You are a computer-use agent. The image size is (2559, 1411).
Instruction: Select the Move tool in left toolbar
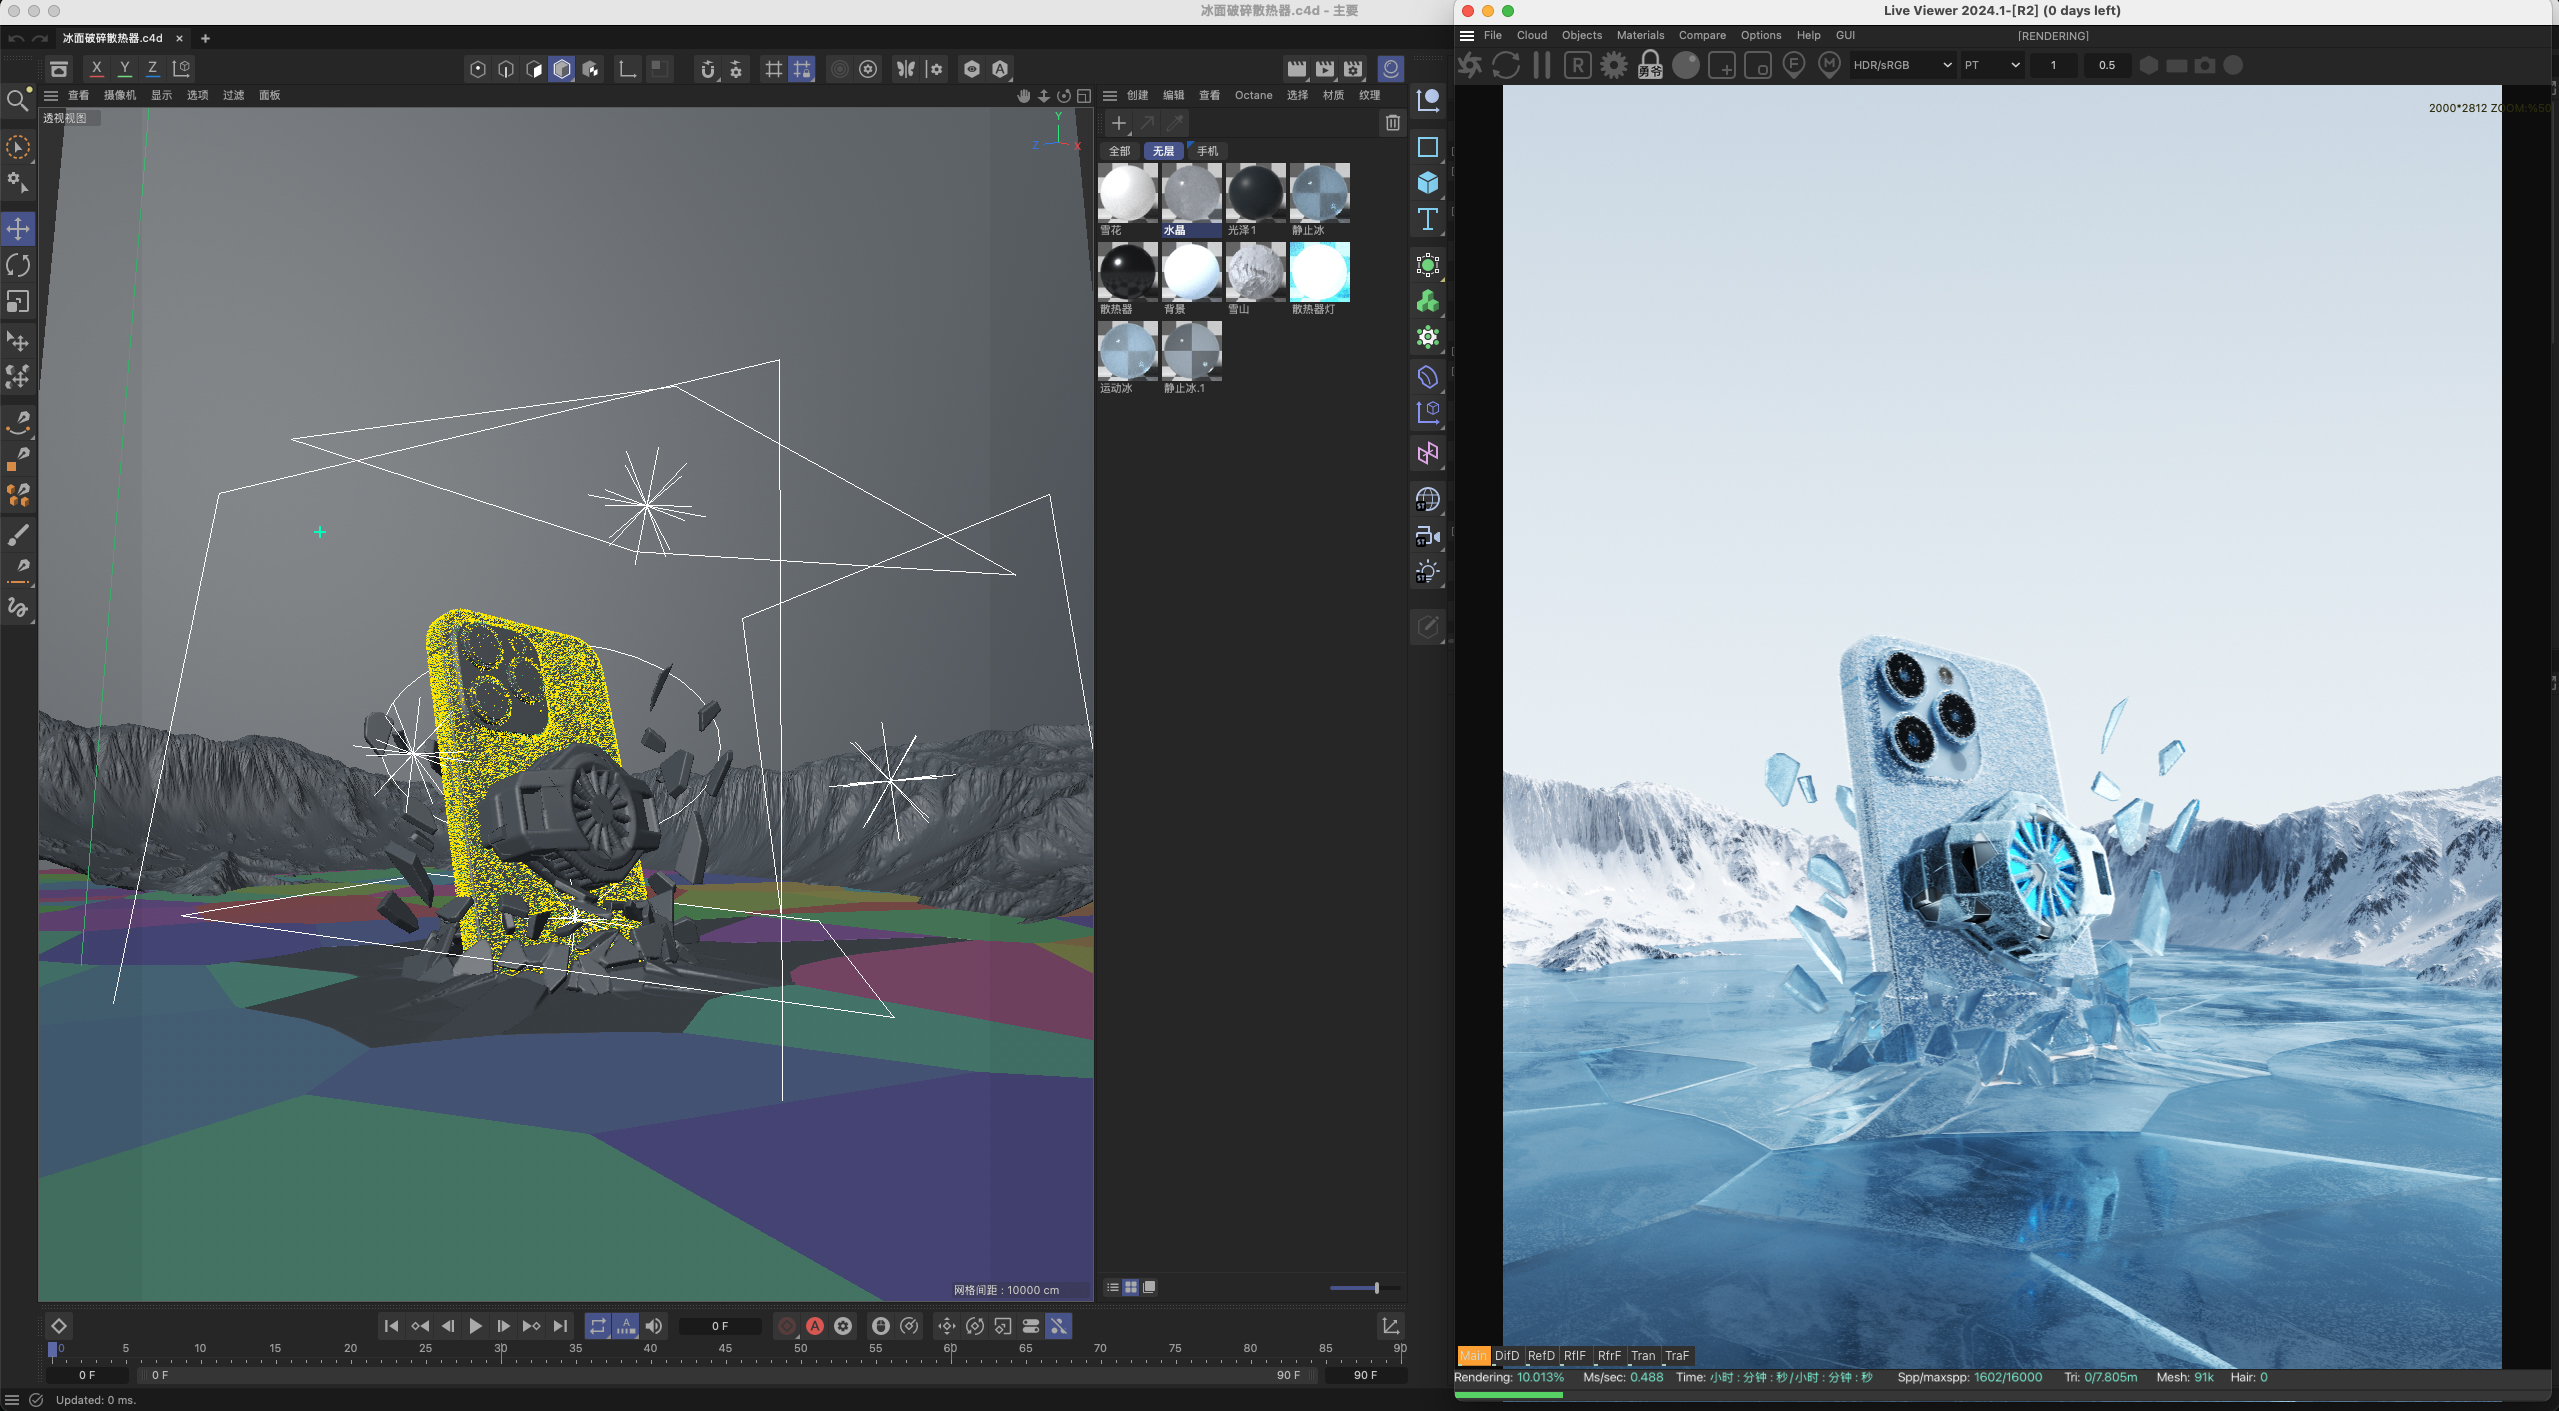[x=18, y=229]
